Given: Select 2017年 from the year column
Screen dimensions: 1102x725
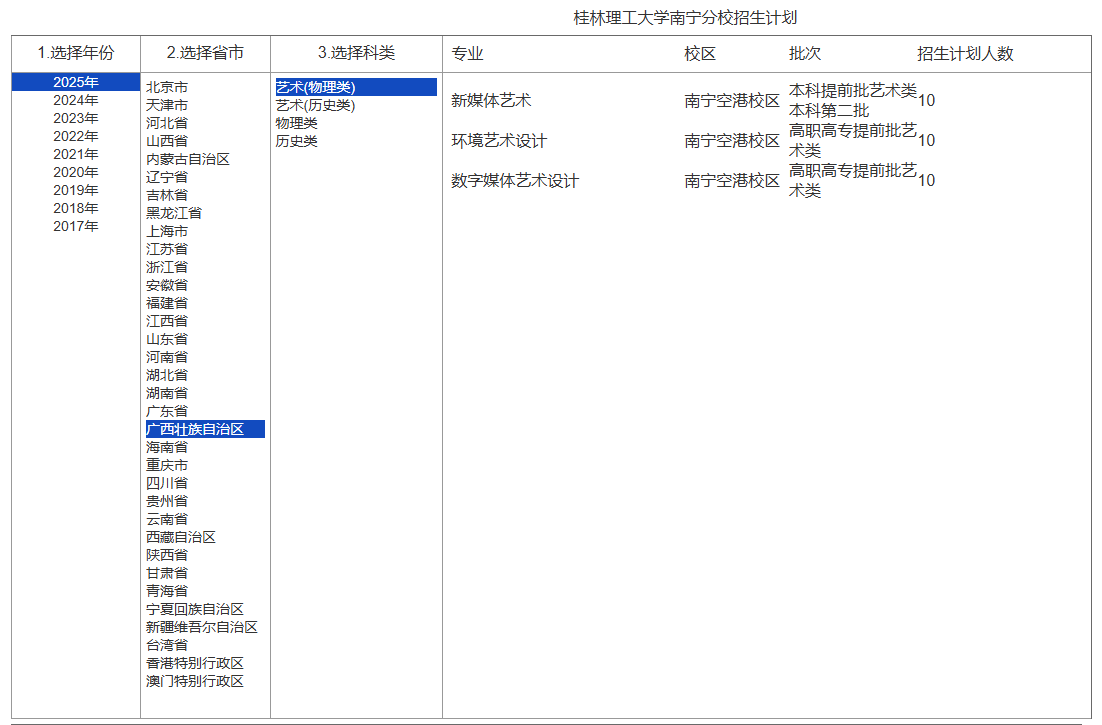Looking at the screenshot, I should point(76,226).
